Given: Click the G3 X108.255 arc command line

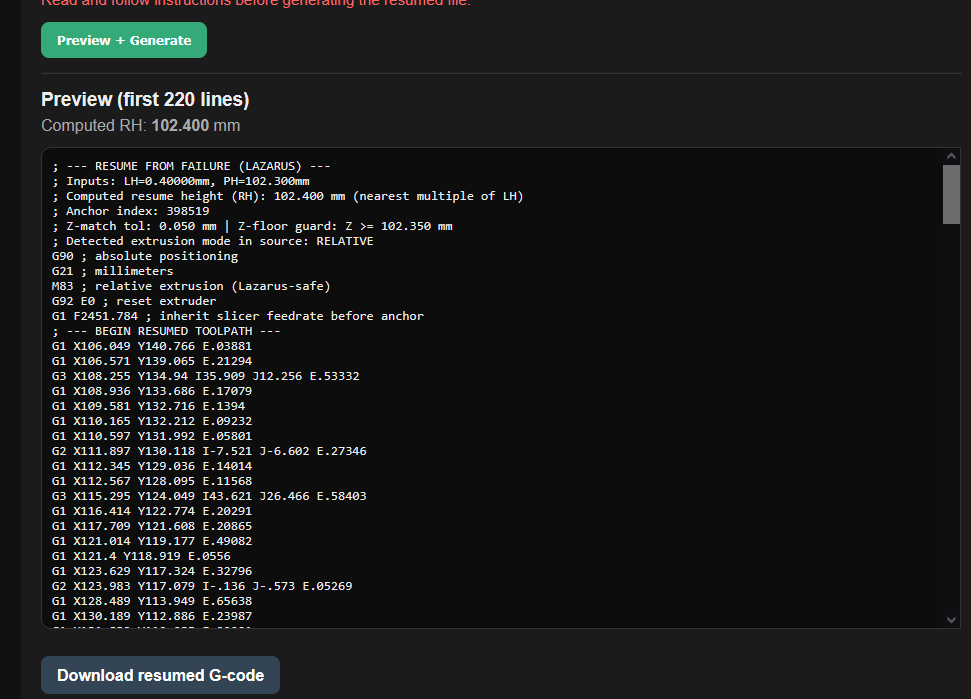Looking at the screenshot, I should click(205, 376).
